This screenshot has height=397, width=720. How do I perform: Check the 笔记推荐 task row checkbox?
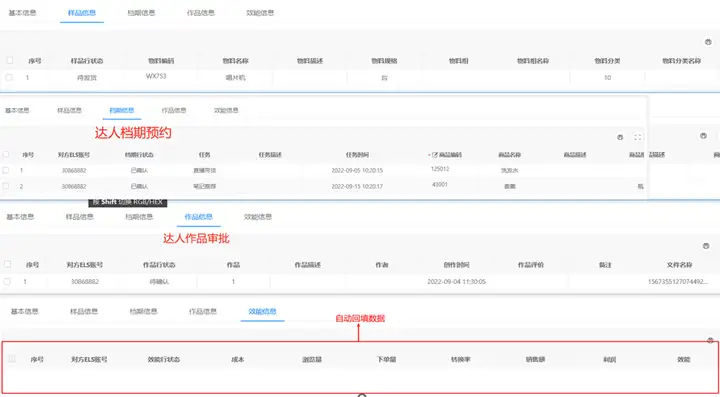tap(6, 186)
